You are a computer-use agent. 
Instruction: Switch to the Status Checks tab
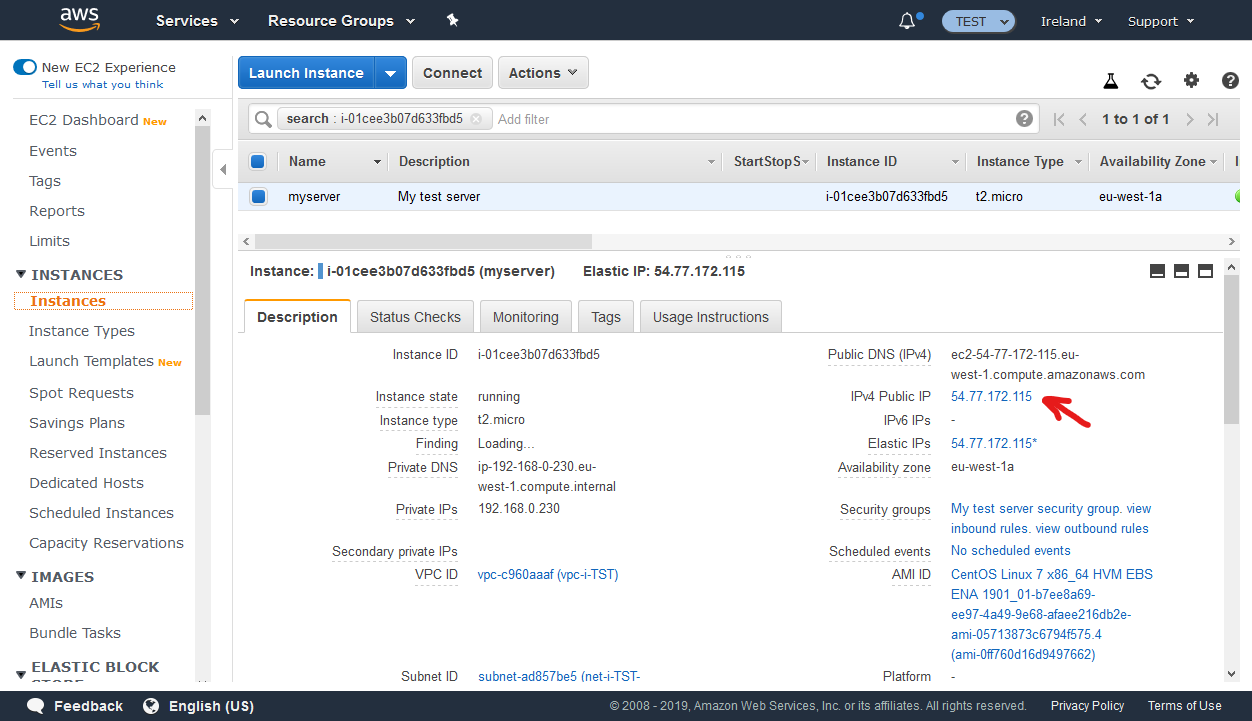(x=415, y=317)
